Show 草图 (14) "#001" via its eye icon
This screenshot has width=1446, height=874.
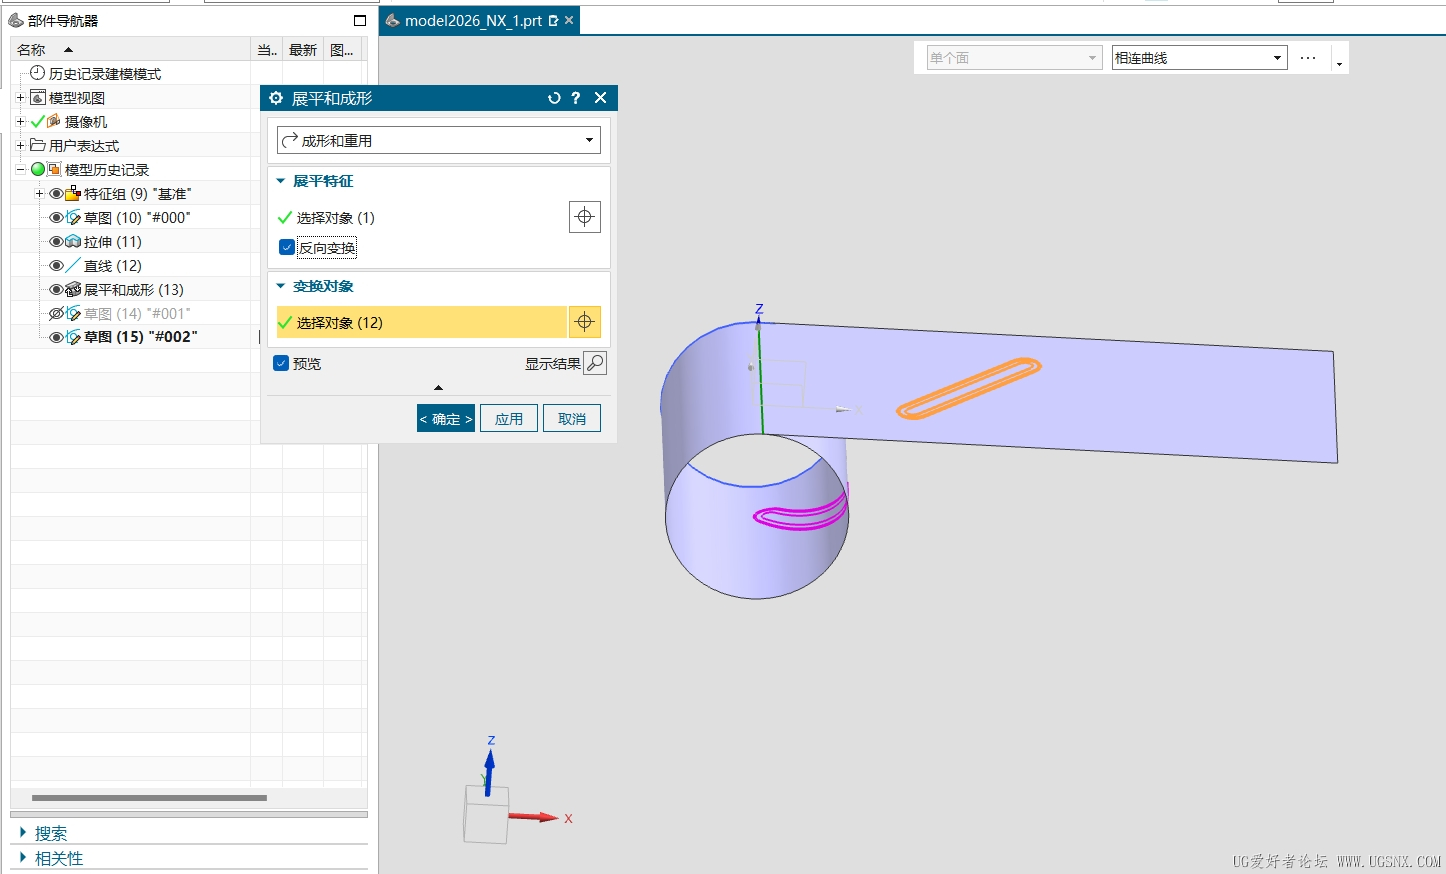coord(56,314)
